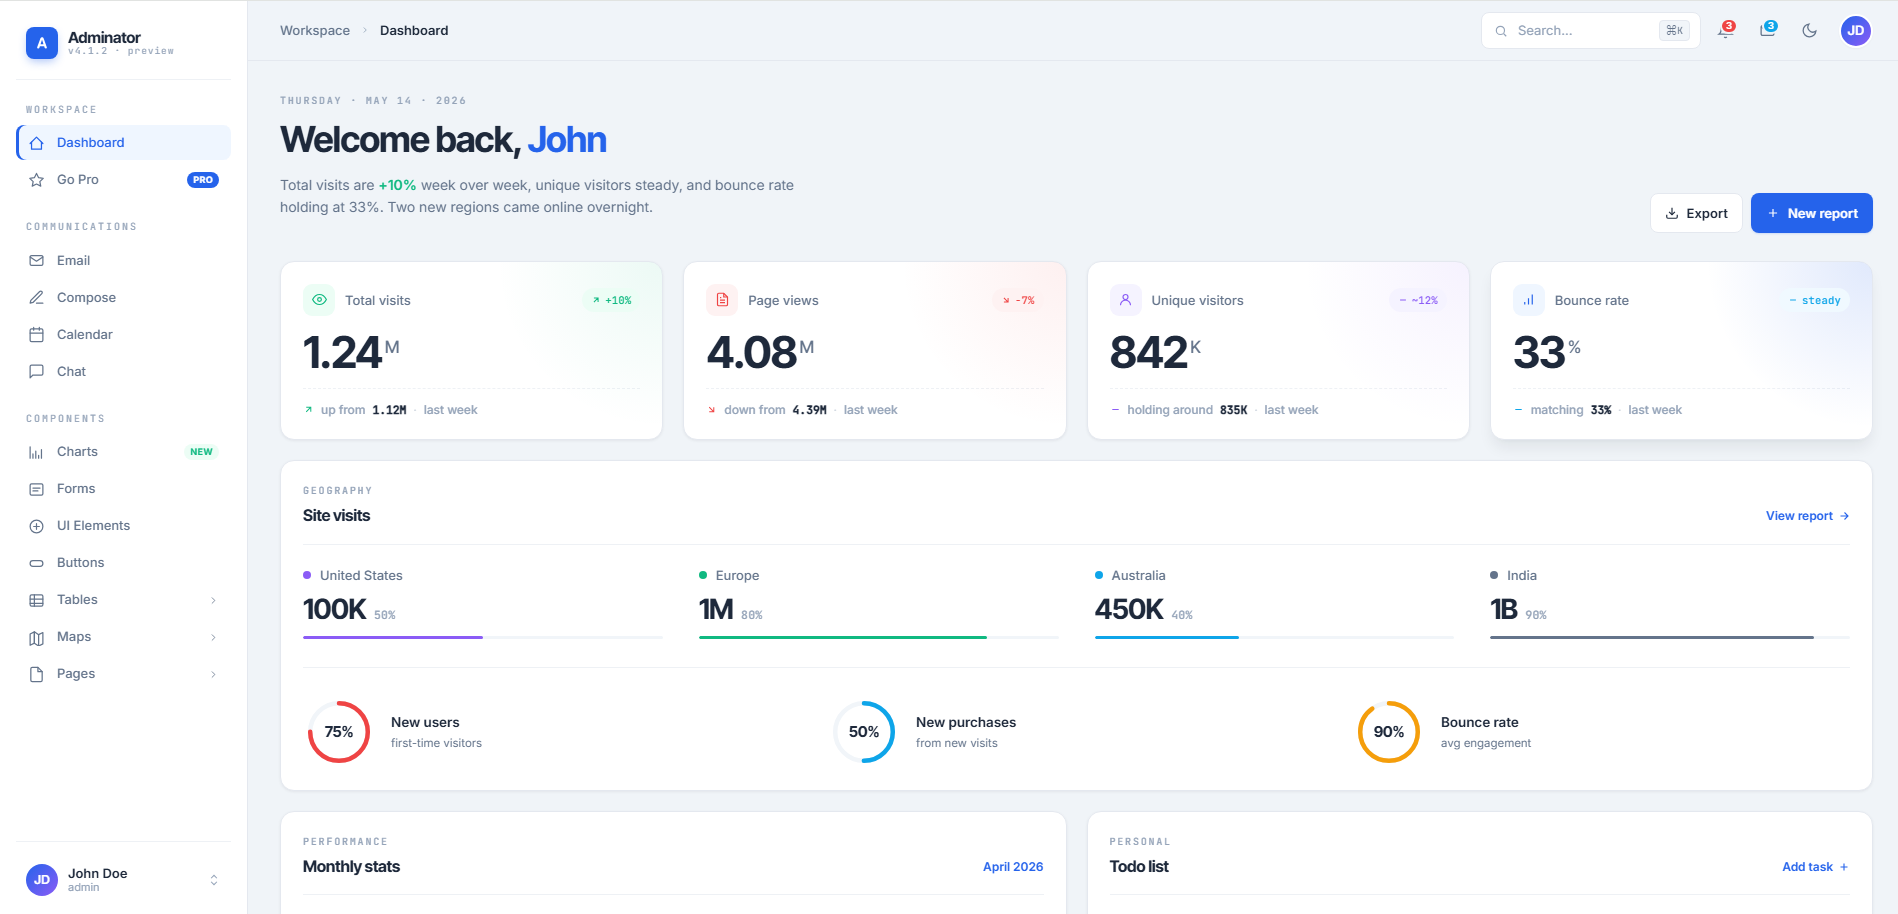Open John Doe account switcher chevron

pos(213,880)
